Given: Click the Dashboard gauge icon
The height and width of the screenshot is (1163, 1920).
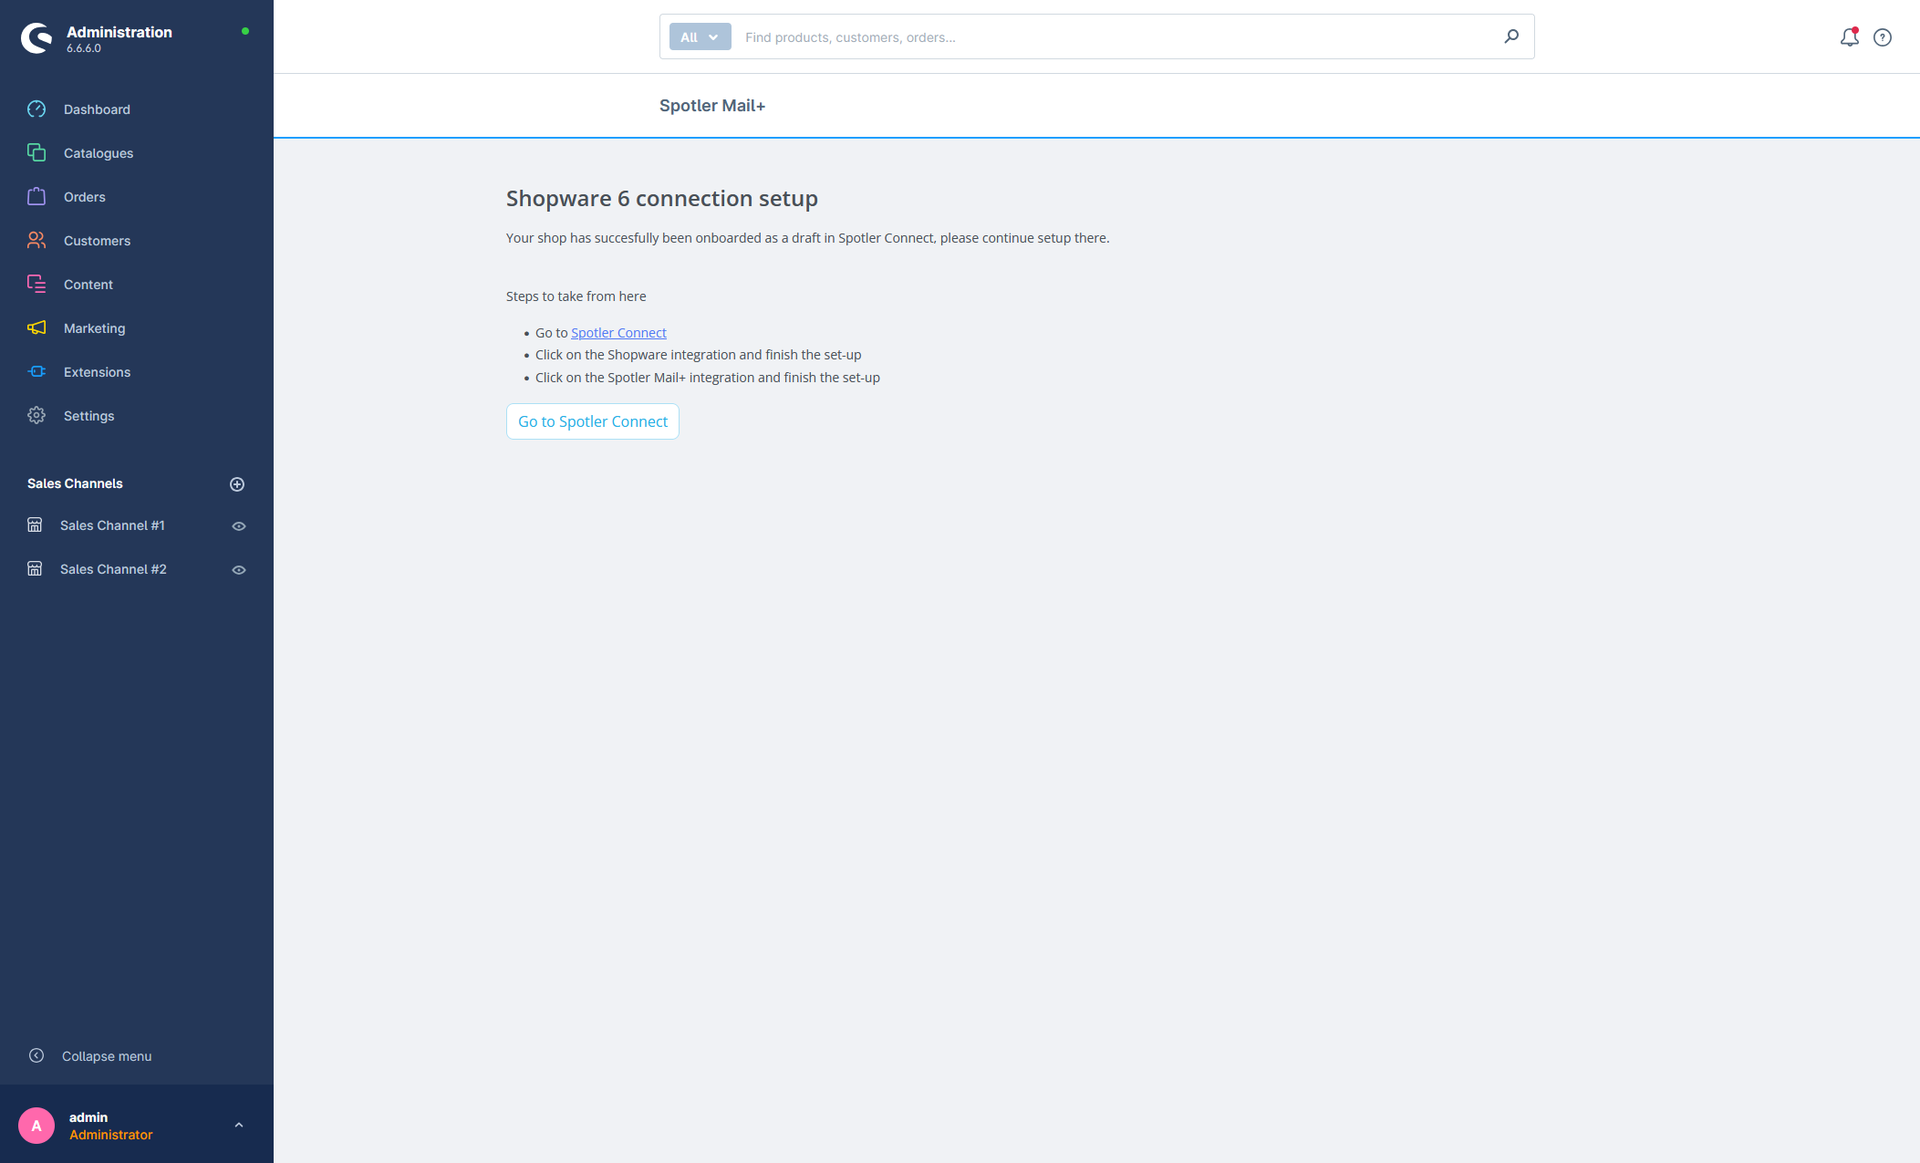Looking at the screenshot, I should [x=37, y=109].
